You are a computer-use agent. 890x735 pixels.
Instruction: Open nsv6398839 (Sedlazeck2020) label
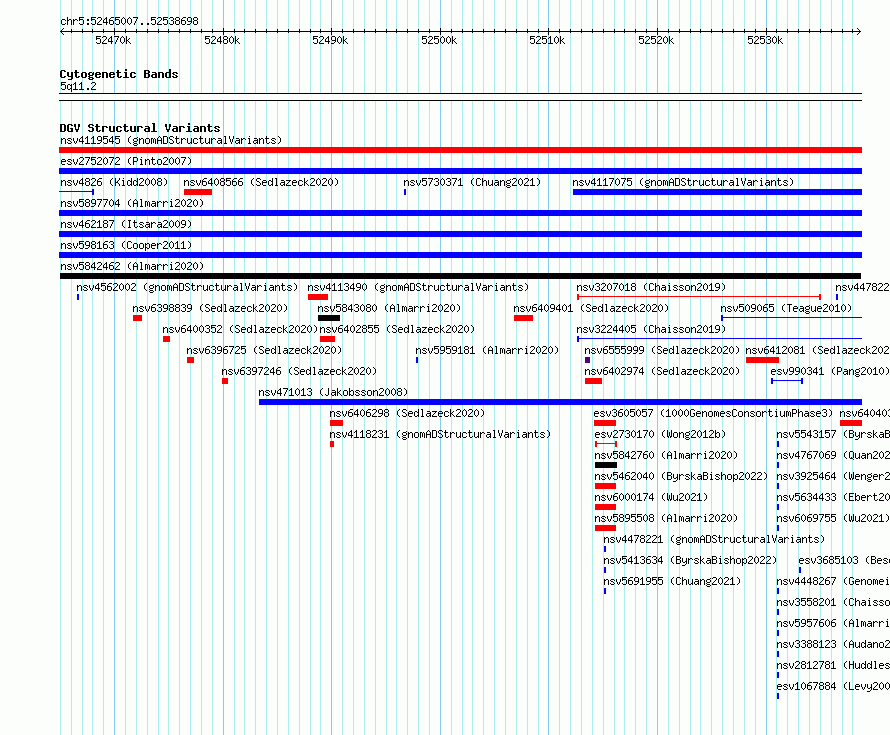click(210, 308)
